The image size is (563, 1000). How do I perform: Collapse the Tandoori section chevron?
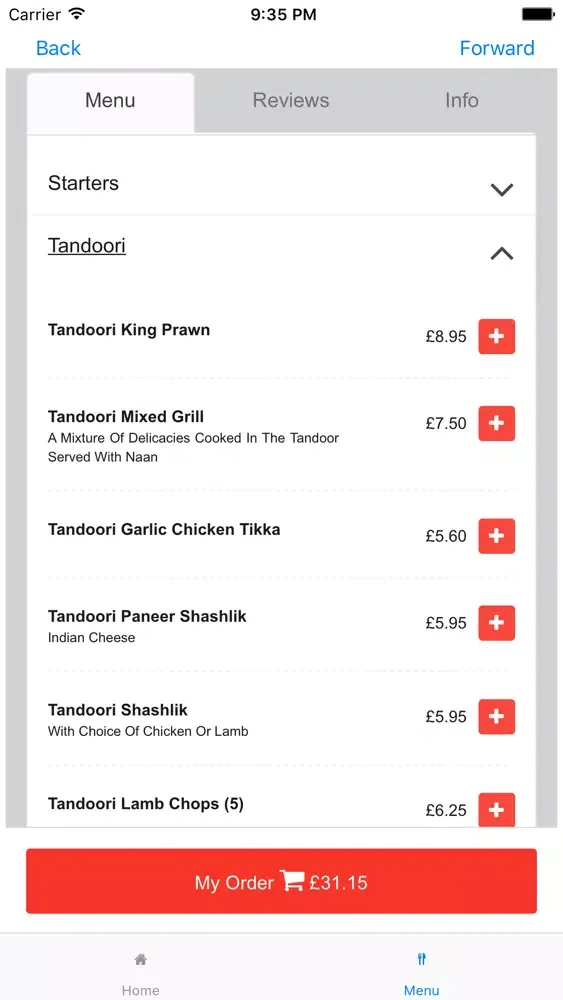[x=502, y=254]
